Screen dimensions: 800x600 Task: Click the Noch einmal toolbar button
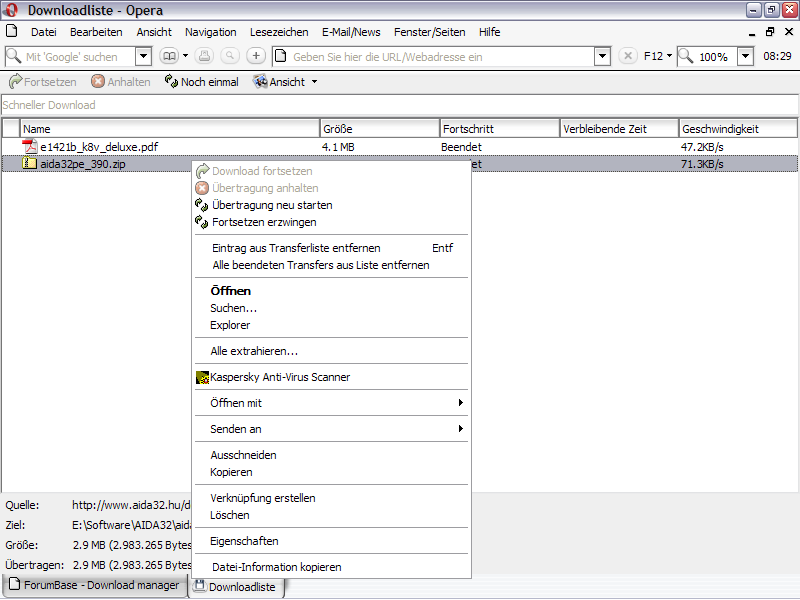202,82
